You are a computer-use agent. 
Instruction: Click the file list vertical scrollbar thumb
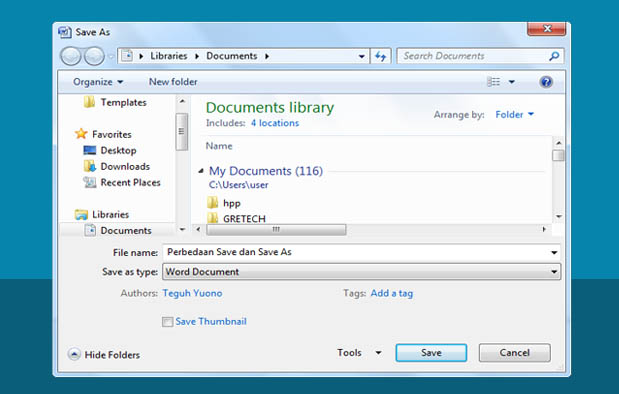pos(558,155)
